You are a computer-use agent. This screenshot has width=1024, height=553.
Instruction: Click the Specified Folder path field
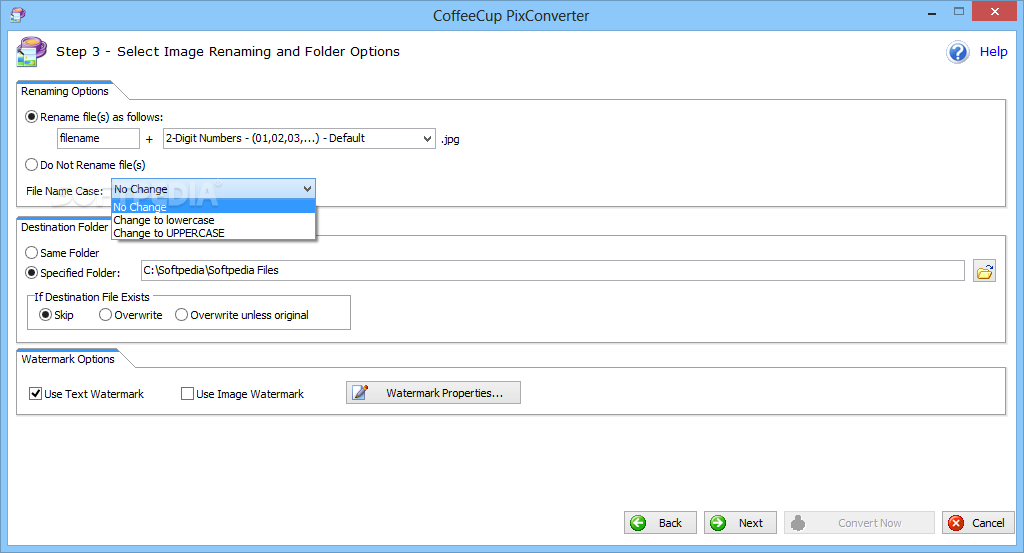(x=552, y=270)
